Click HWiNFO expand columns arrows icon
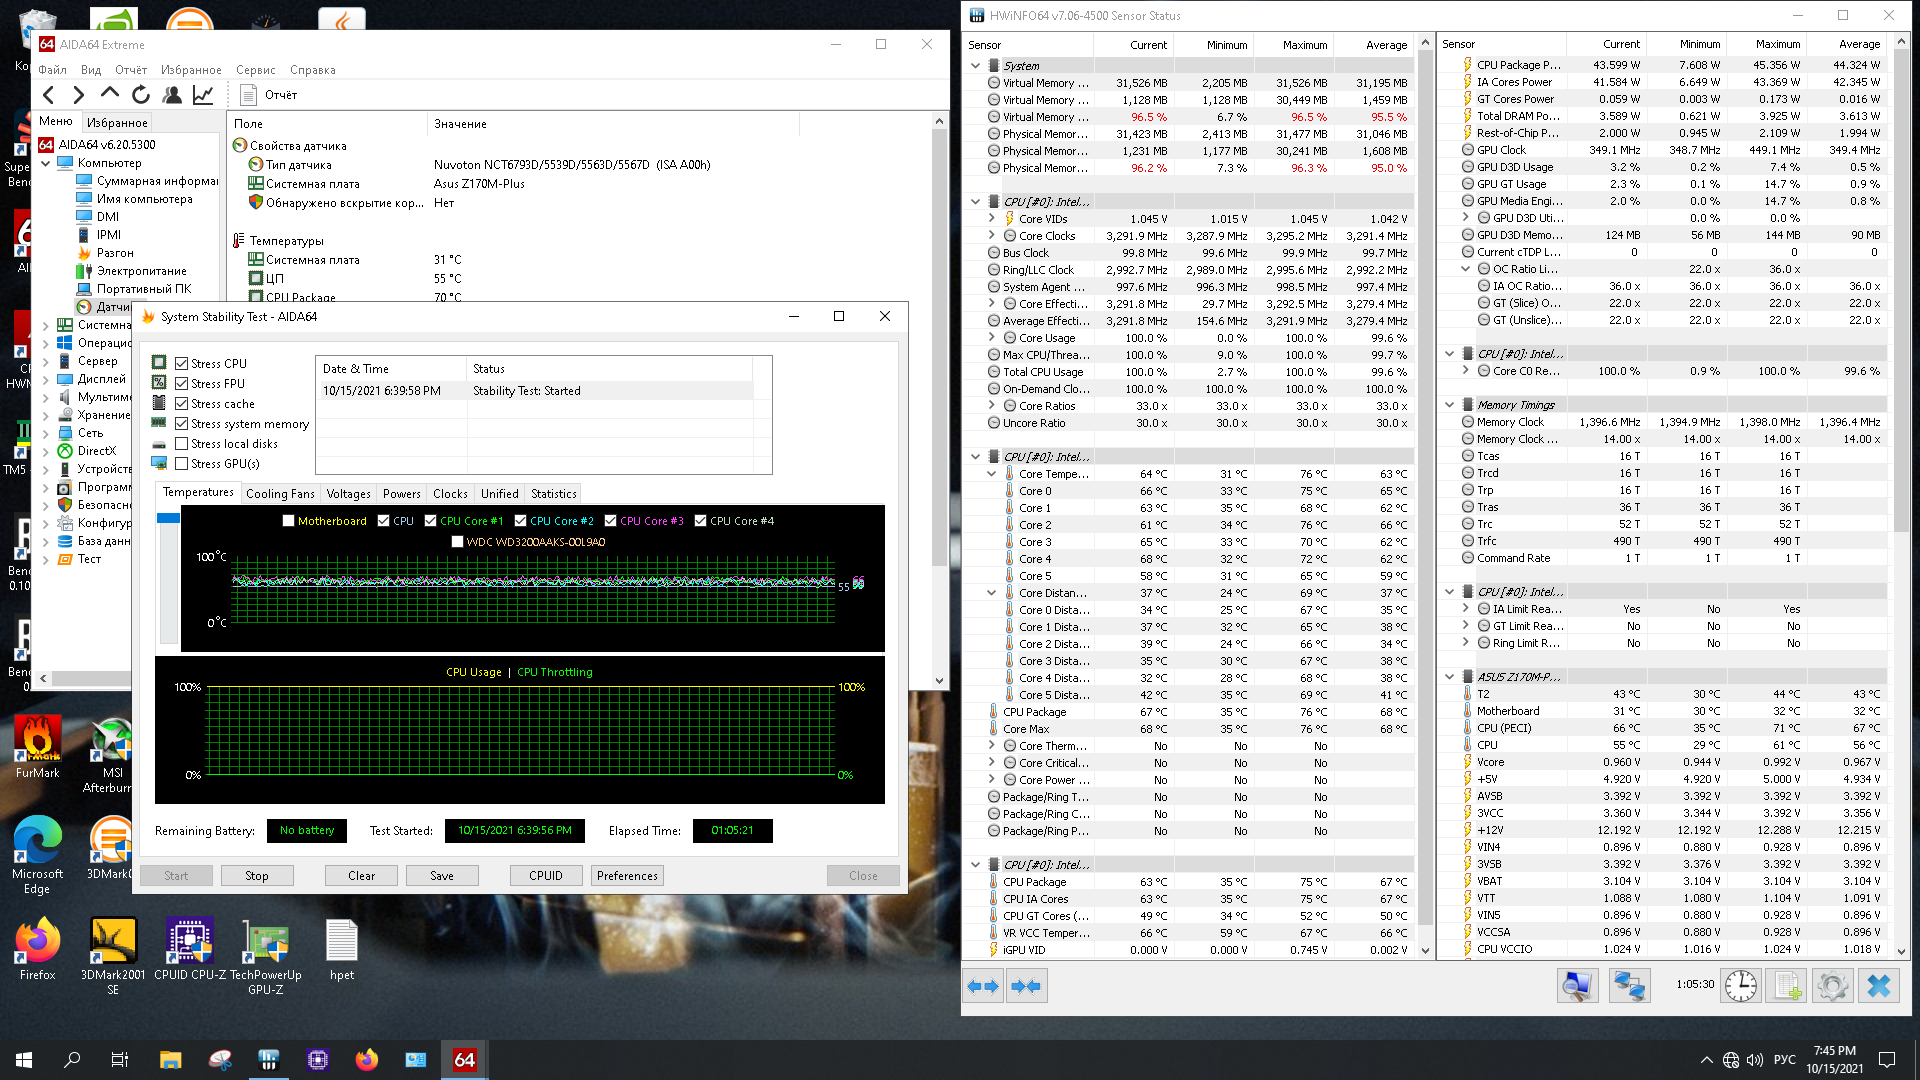The width and height of the screenshot is (1920, 1080). pos(983,986)
